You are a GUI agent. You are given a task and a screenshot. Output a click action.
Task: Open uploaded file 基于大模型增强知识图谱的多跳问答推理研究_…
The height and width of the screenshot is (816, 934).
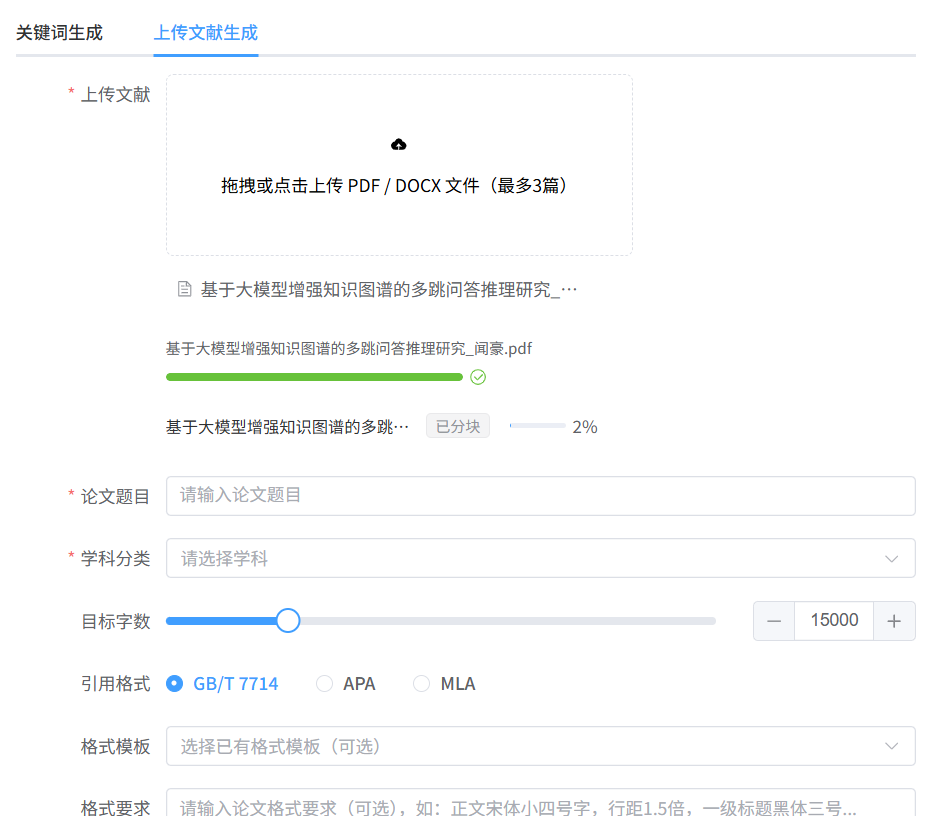click(389, 289)
